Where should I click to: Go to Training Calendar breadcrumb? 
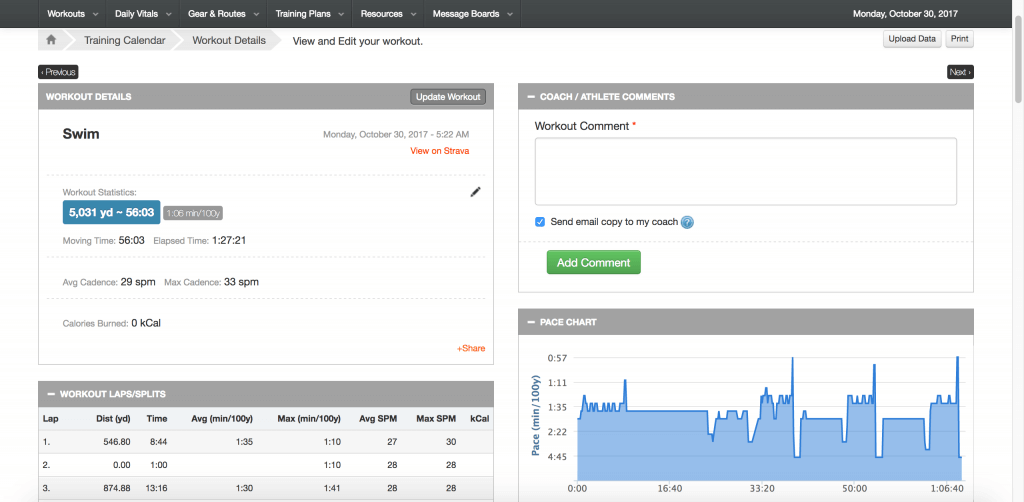[x=124, y=41]
